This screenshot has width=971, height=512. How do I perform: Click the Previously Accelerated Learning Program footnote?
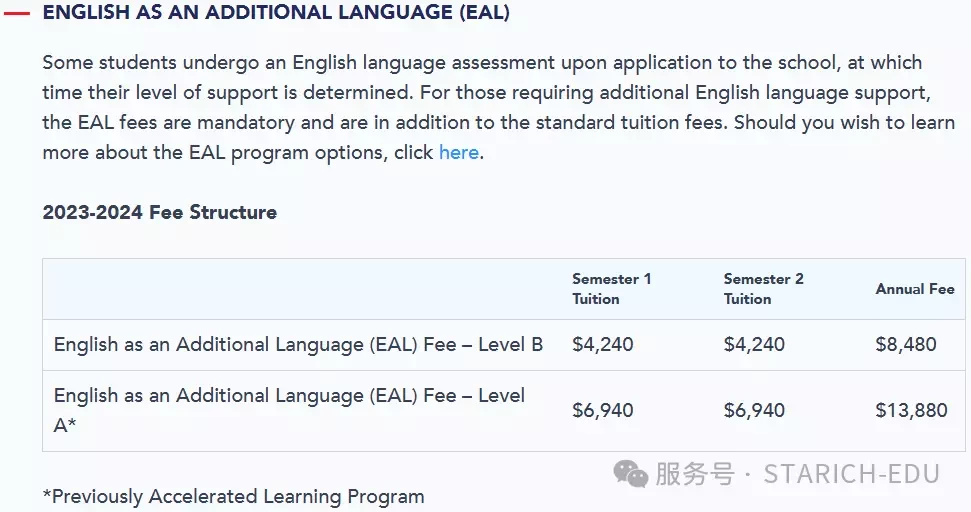click(233, 497)
